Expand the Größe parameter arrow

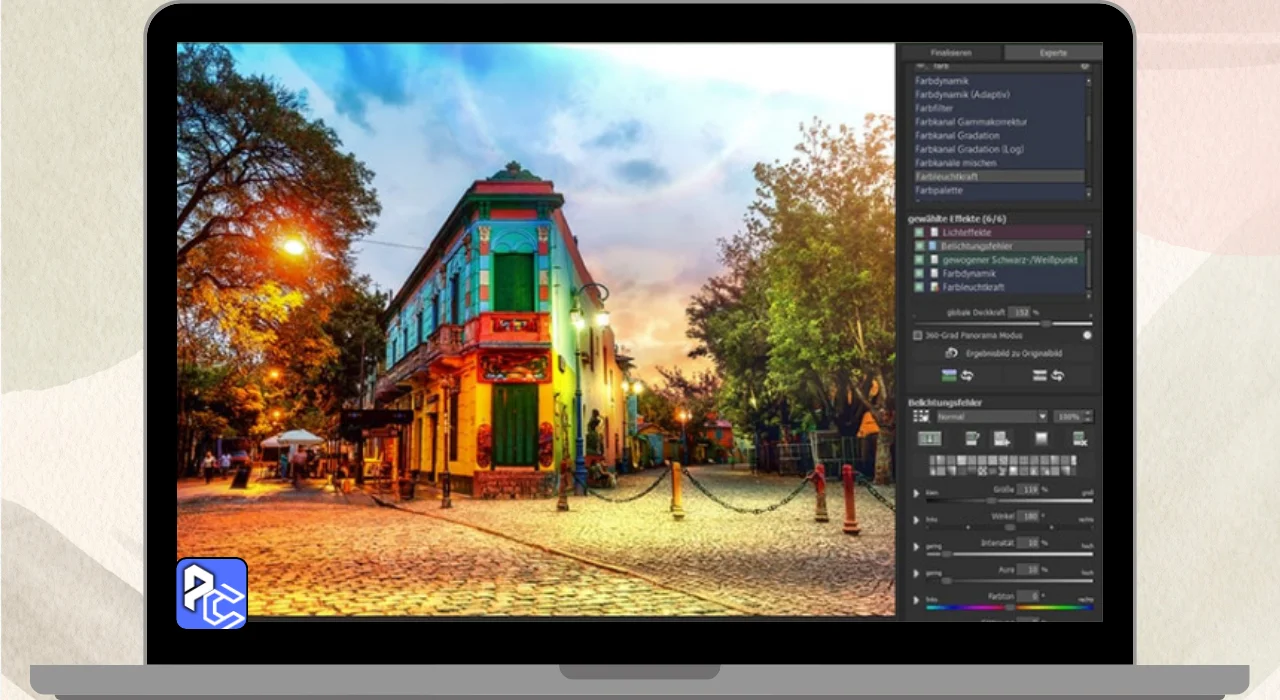pos(916,493)
